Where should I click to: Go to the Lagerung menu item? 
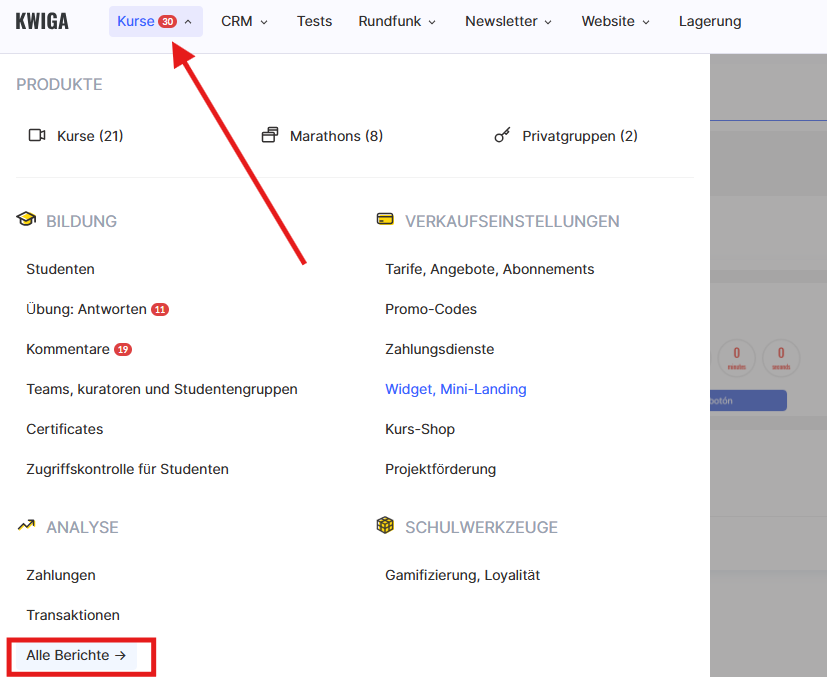[x=710, y=21]
